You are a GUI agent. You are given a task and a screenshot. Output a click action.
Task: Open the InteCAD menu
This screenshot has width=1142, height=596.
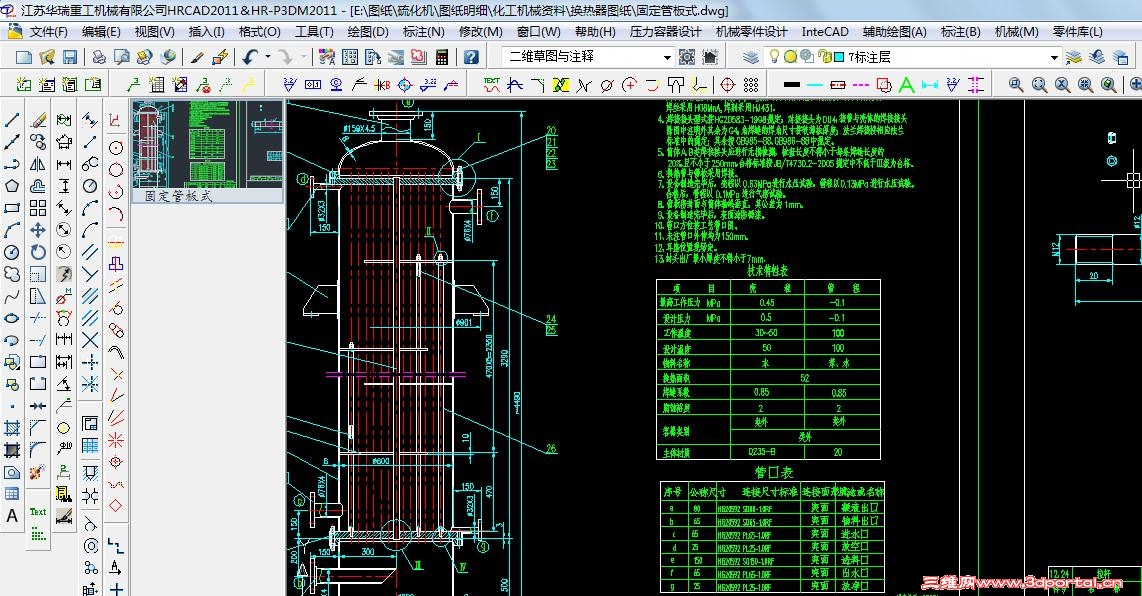coord(824,32)
